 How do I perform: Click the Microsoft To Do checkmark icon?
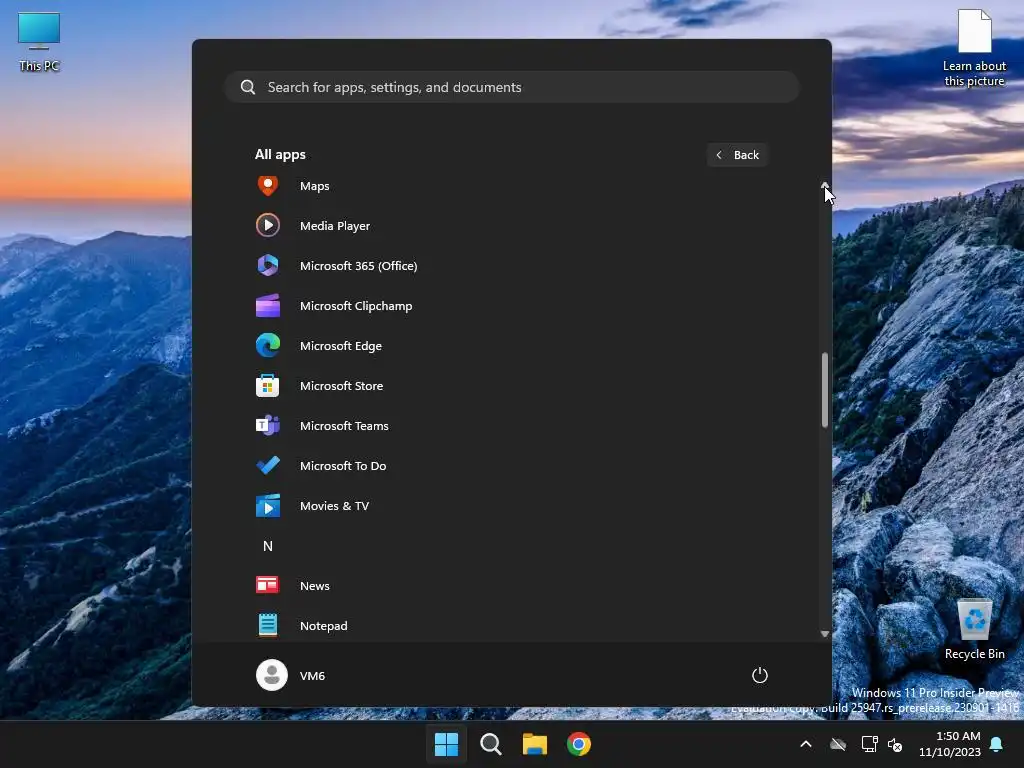268,466
